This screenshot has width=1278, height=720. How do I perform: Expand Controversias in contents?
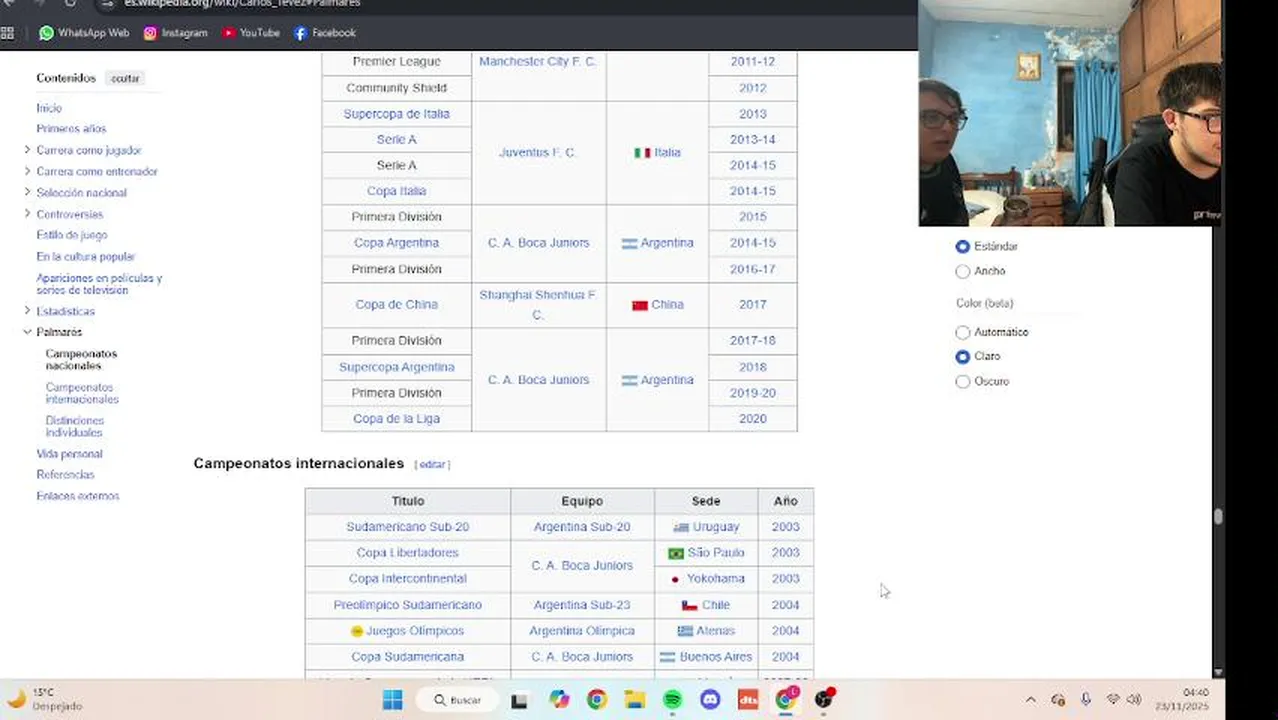point(27,214)
